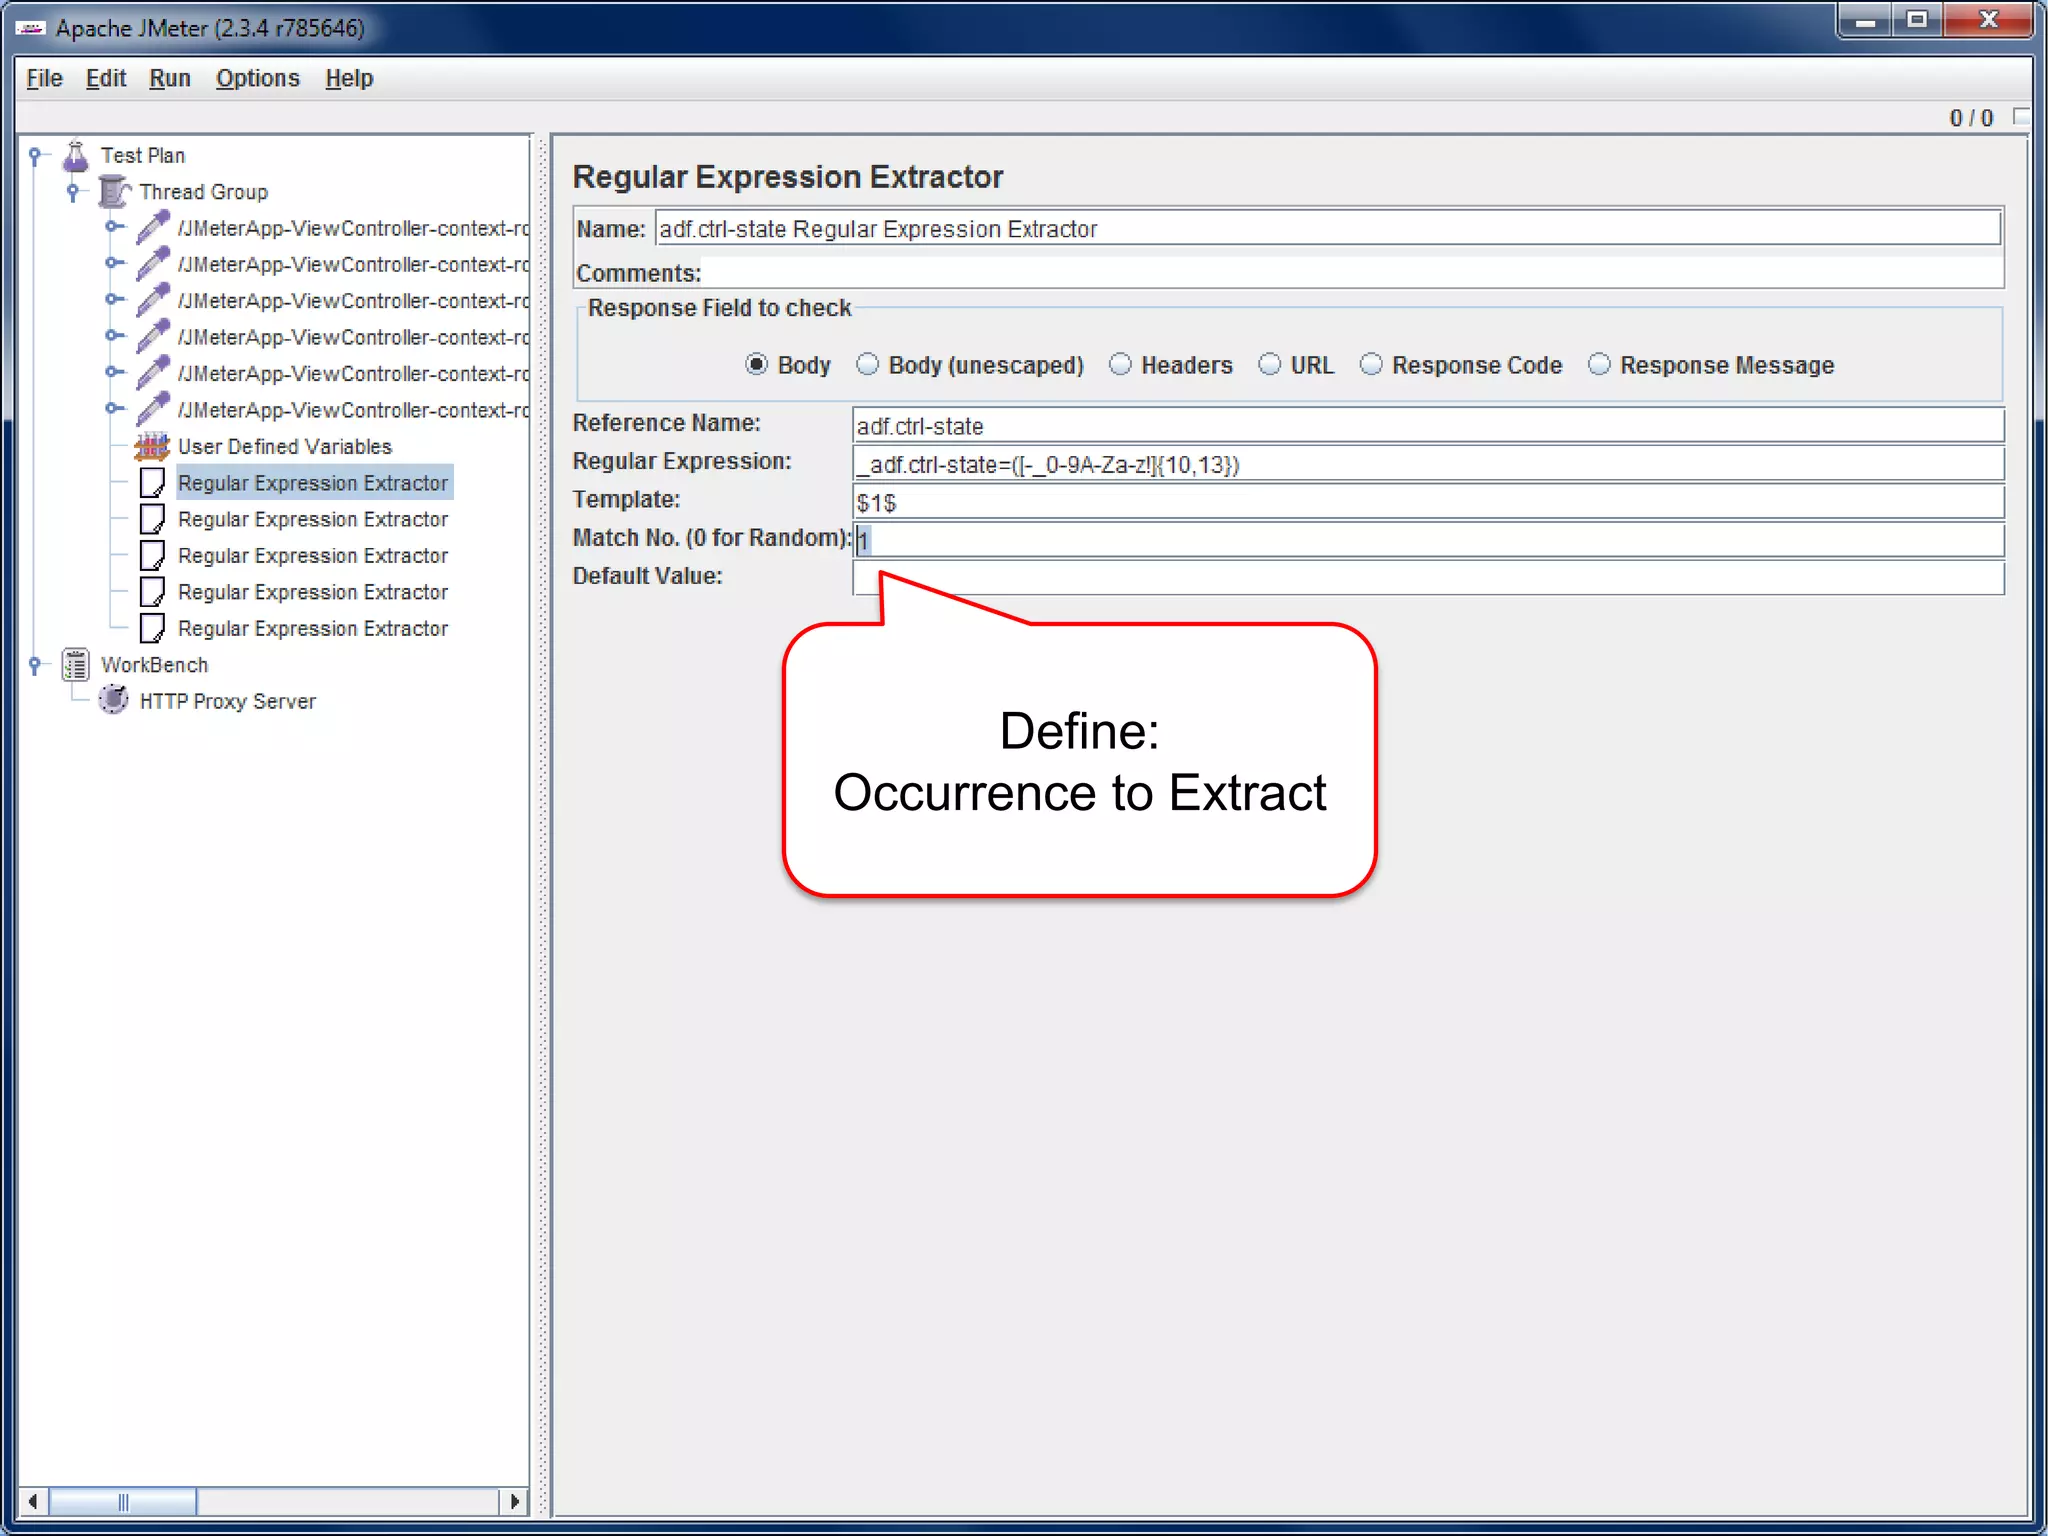Image resolution: width=2048 pixels, height=1536 pixels.
Task: Close the JMeter window
Action: [x=1988, y=21]
